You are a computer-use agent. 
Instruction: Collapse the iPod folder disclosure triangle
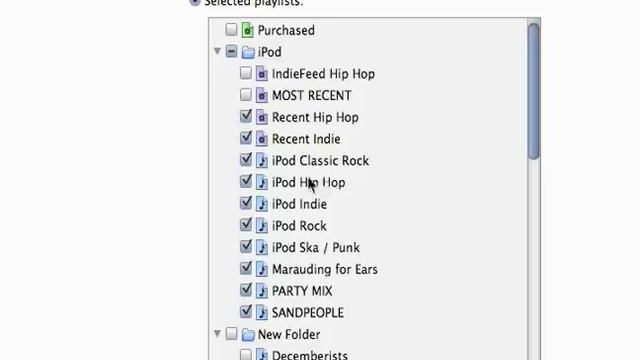click(218, 51)
